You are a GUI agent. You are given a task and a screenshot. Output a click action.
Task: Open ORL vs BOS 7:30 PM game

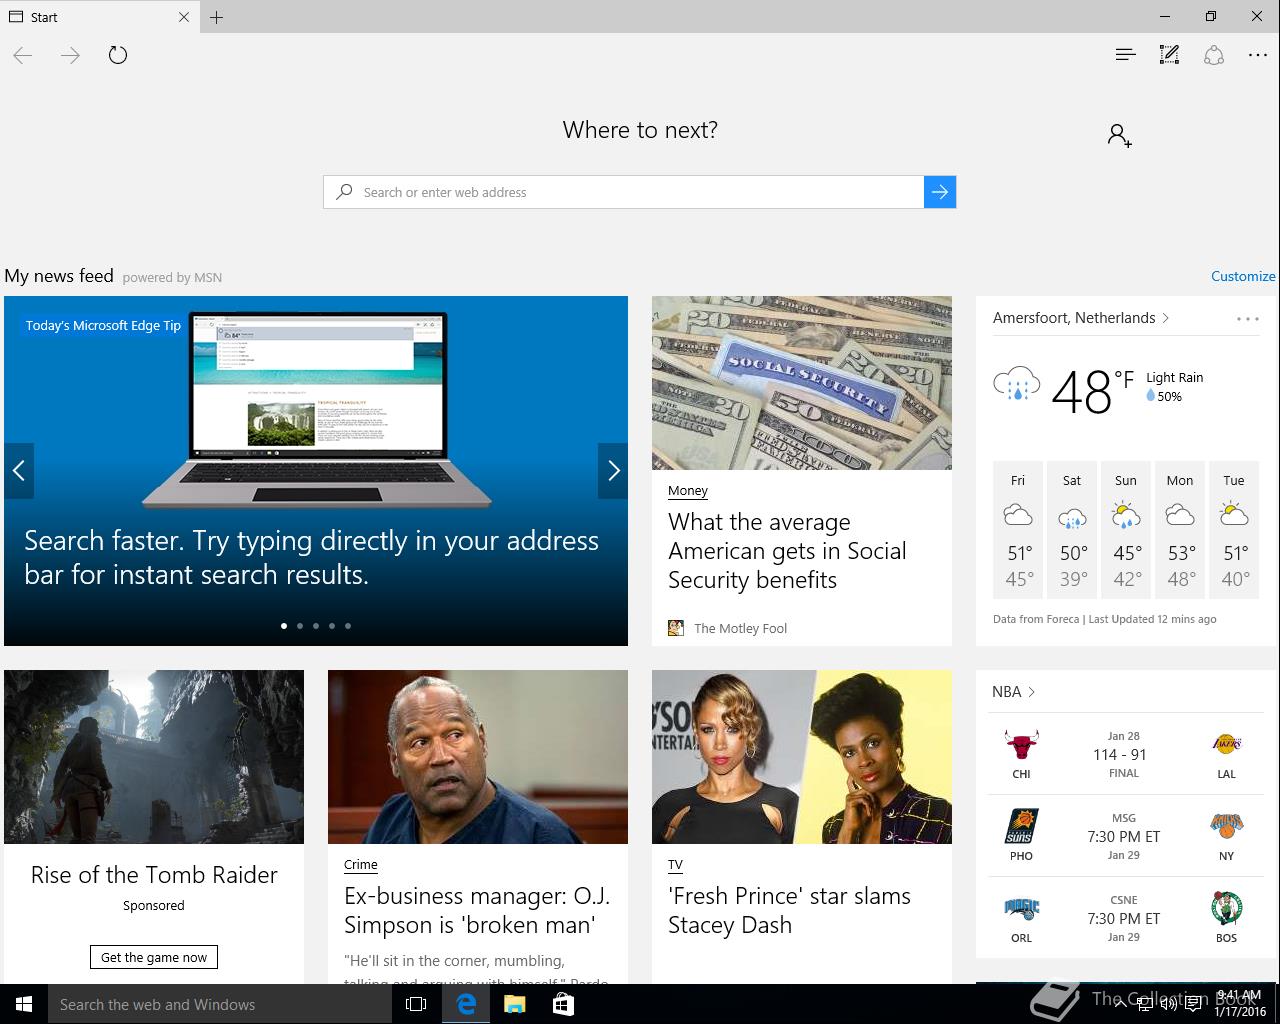pos(1124,918)
